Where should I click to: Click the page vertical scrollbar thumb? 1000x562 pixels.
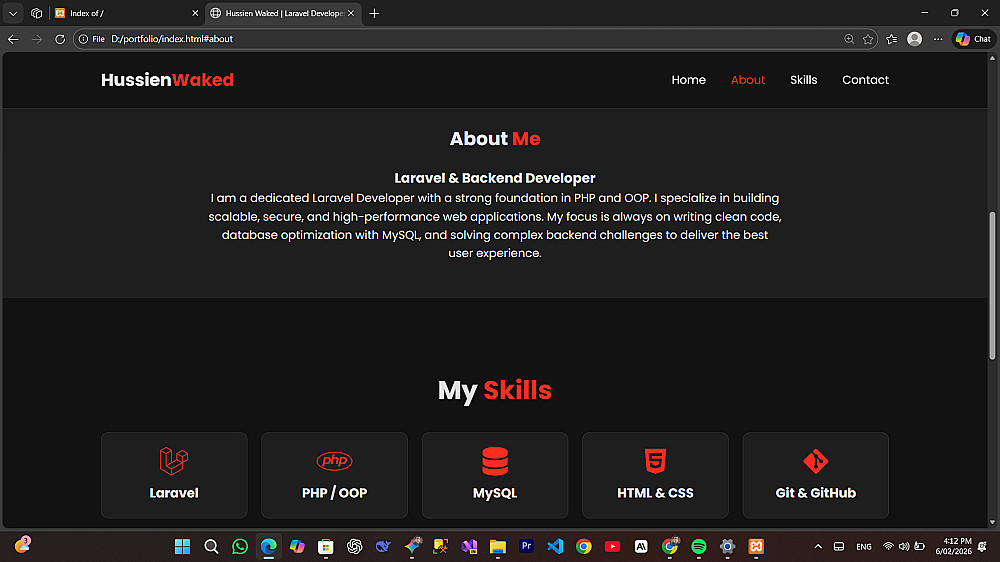(x=992, y=285)
